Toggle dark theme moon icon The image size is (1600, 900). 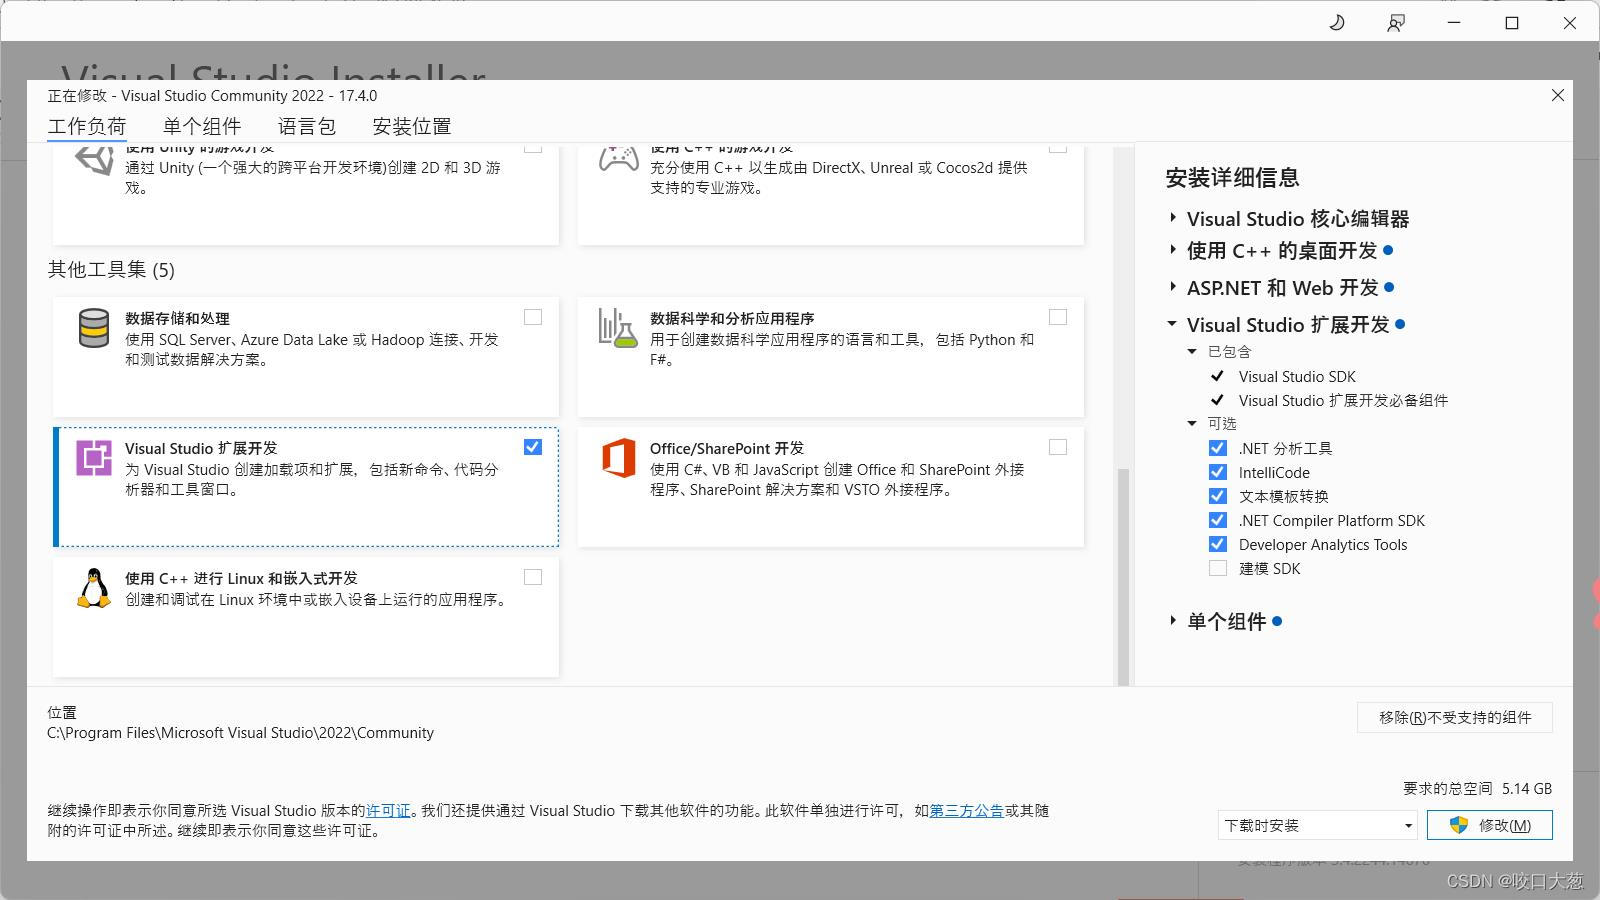click(1337, 22)
